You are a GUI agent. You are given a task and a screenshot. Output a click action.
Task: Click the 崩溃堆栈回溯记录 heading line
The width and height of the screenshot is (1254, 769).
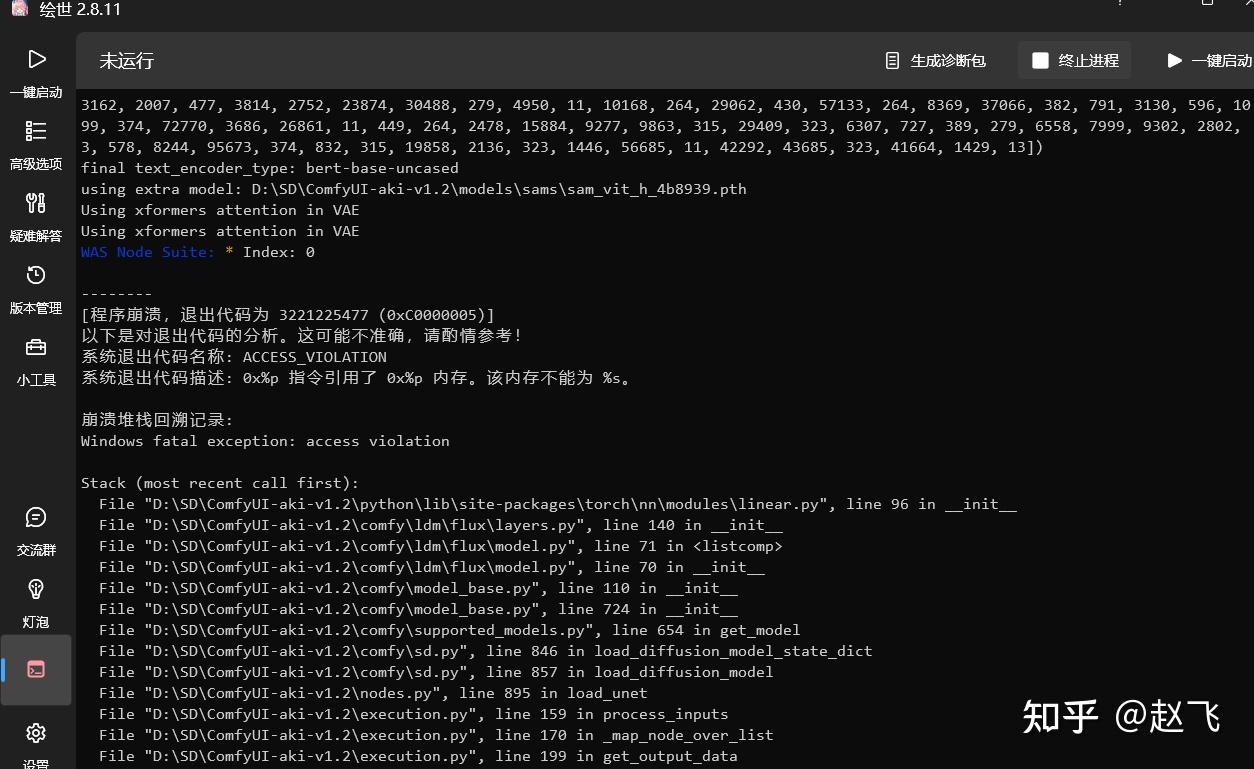coord(157,420)
